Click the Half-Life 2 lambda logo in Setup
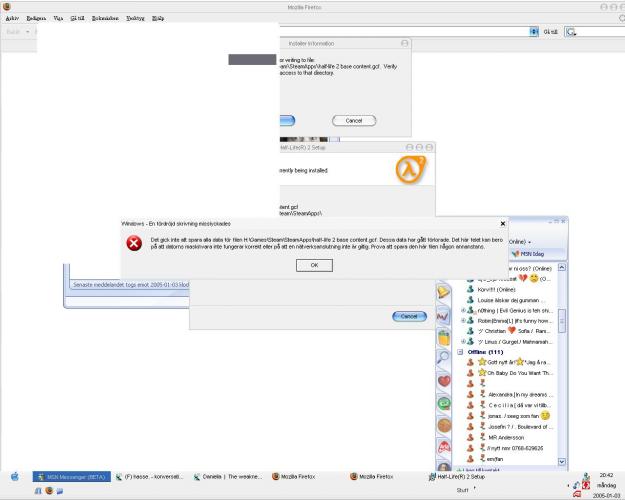Image resolution: width=625 pixels, height=500 pixels. (x=411, y=170)
